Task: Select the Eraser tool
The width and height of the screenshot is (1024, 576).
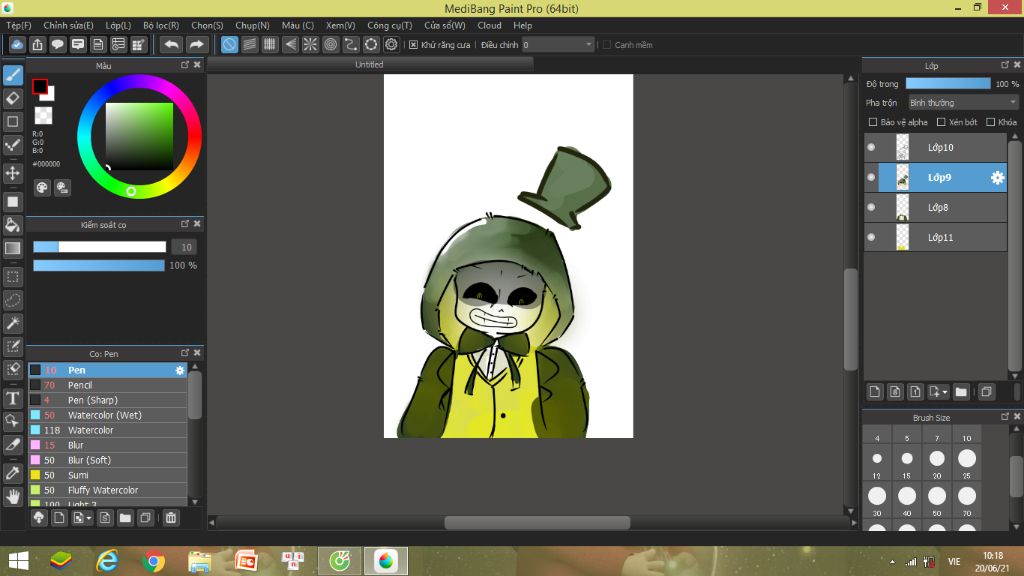Action: [12, 99]
